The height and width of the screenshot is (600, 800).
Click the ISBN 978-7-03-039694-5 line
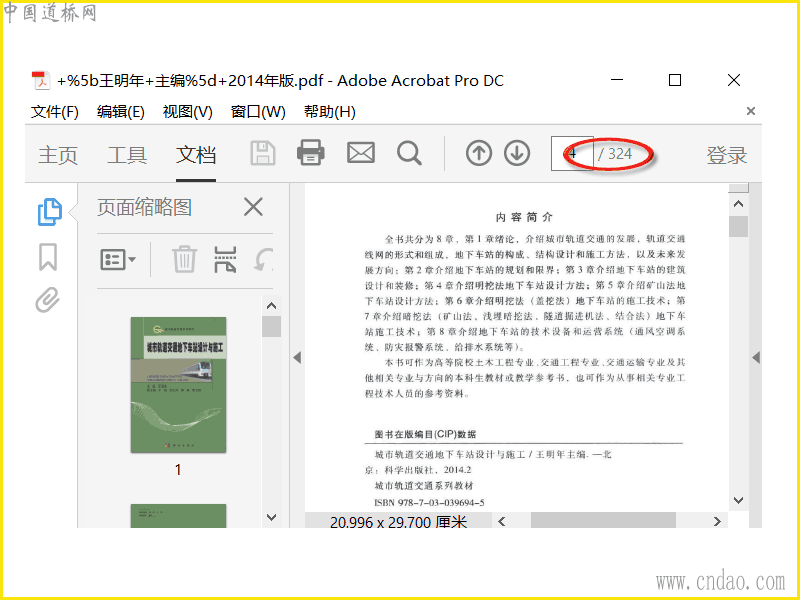click(x=429, y=503)
